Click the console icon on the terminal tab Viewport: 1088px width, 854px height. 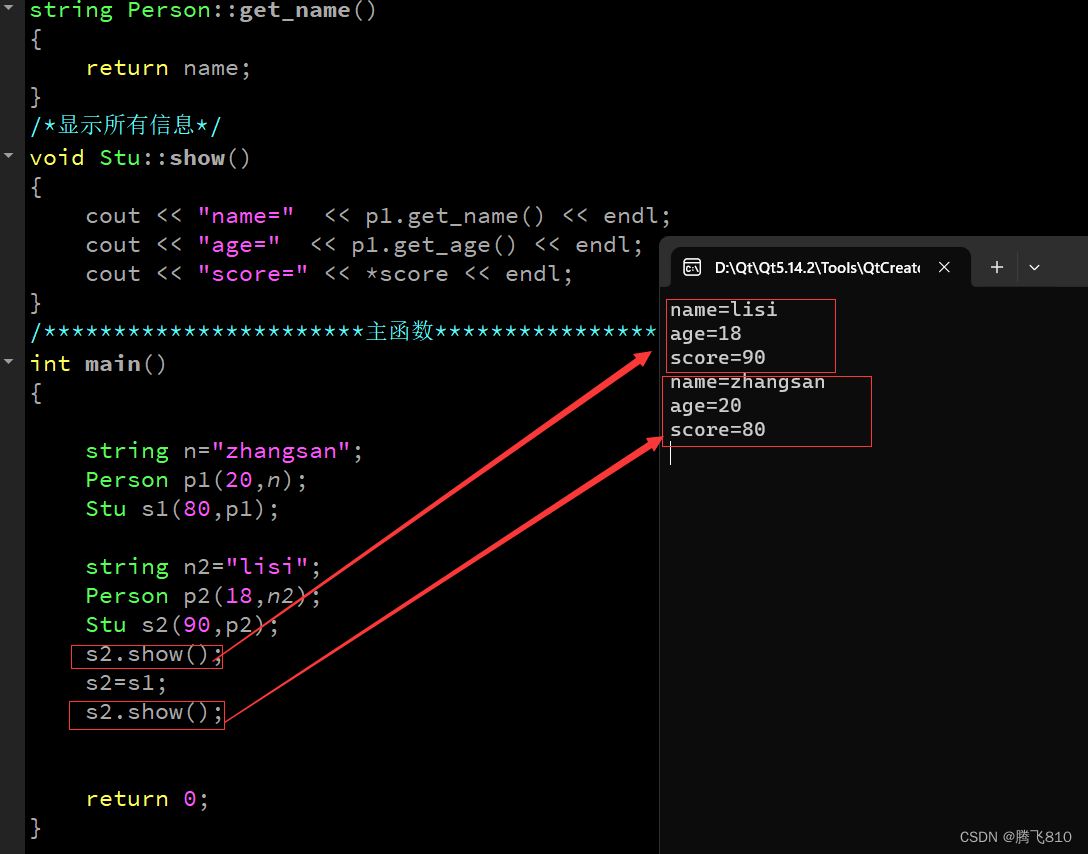(x=692, y=267)
